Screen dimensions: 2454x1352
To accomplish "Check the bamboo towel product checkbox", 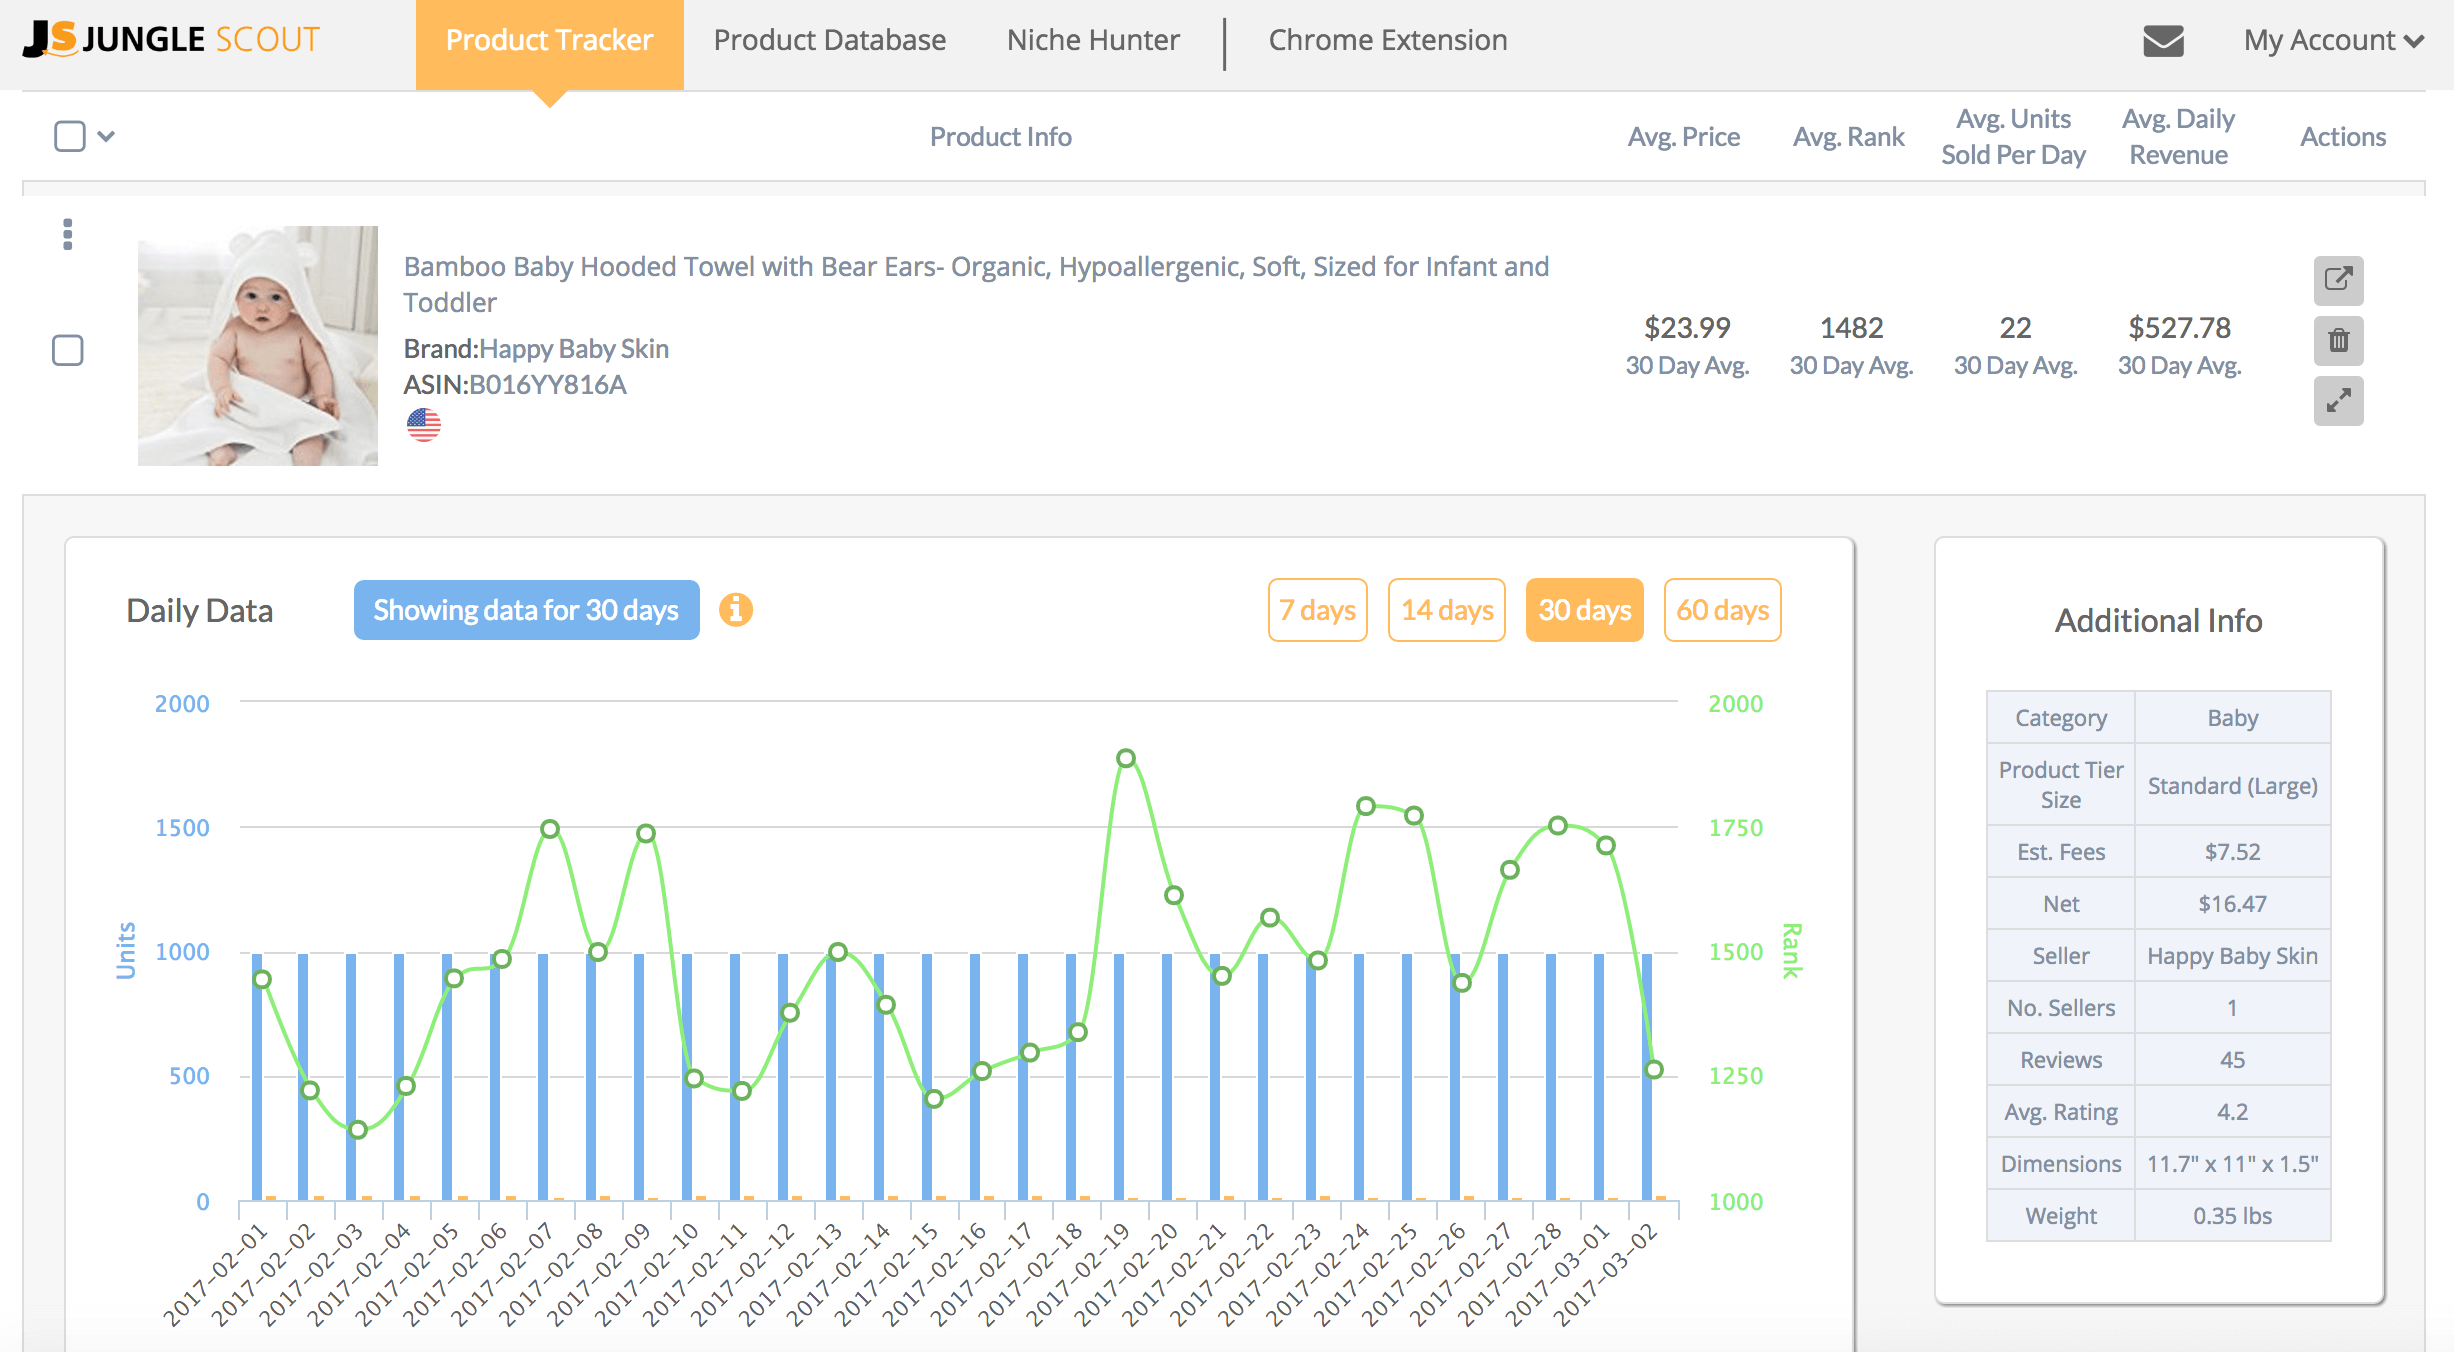I will tap(68, 350).
